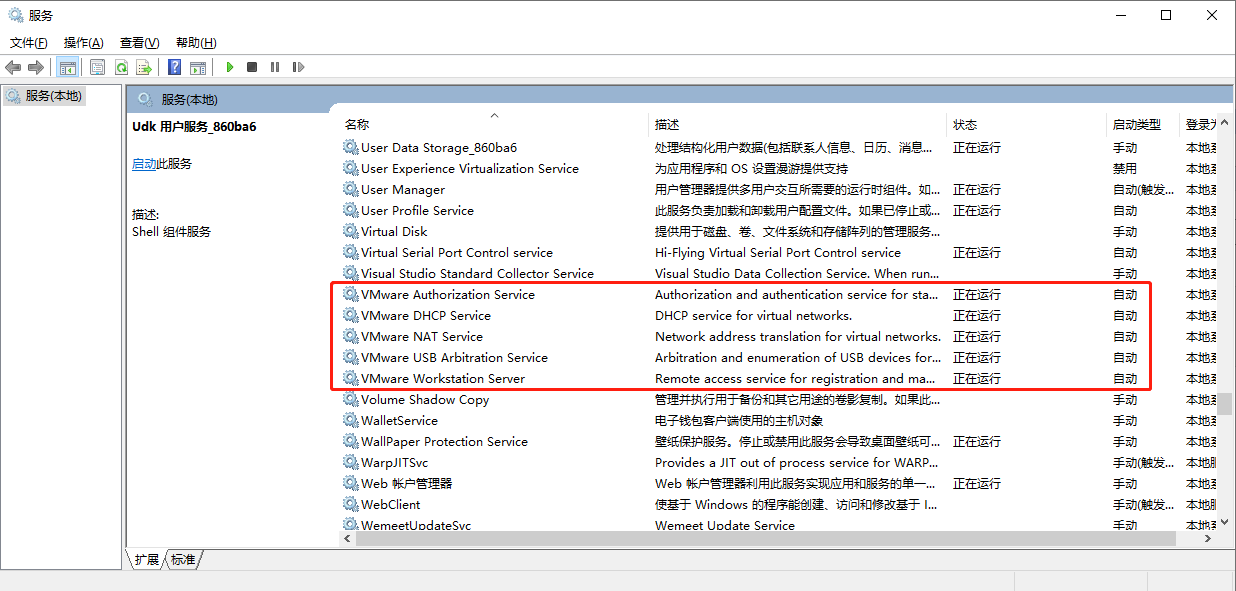
Task: Select Visual Studio Standard Collector Service
Action: [x=477, y=273]
